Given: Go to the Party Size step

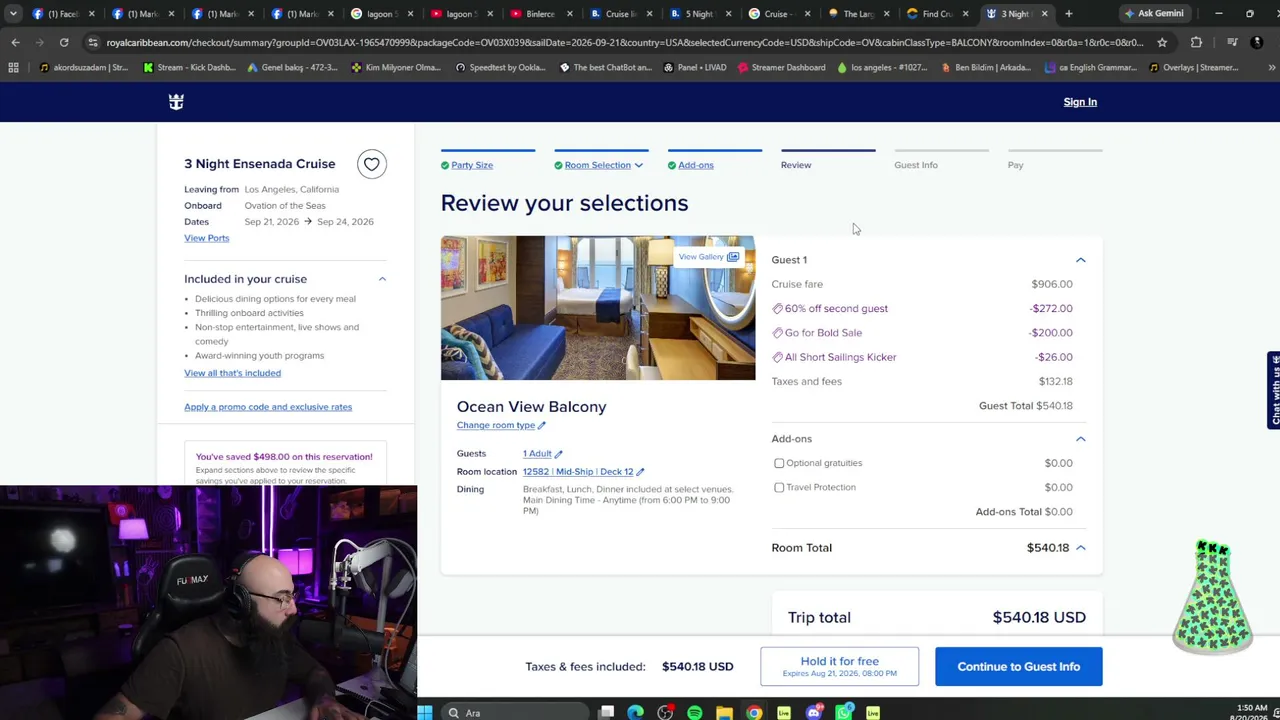Looking at the screenshot, I should click(472, 165).
